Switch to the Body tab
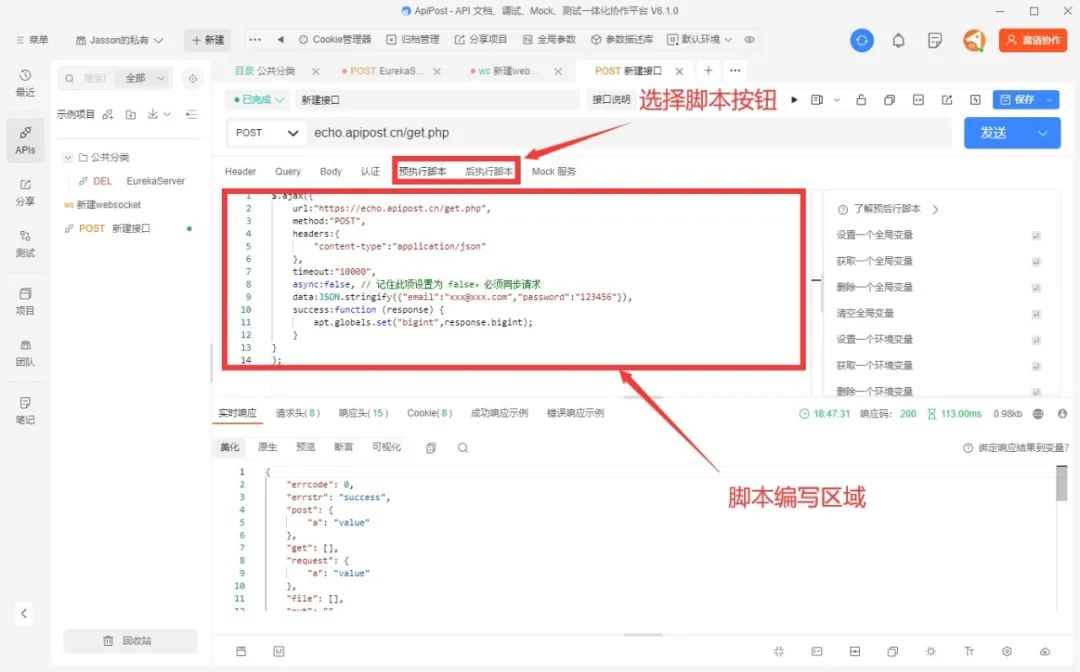This screenshot has height=672, width=1080. point(331,171)
